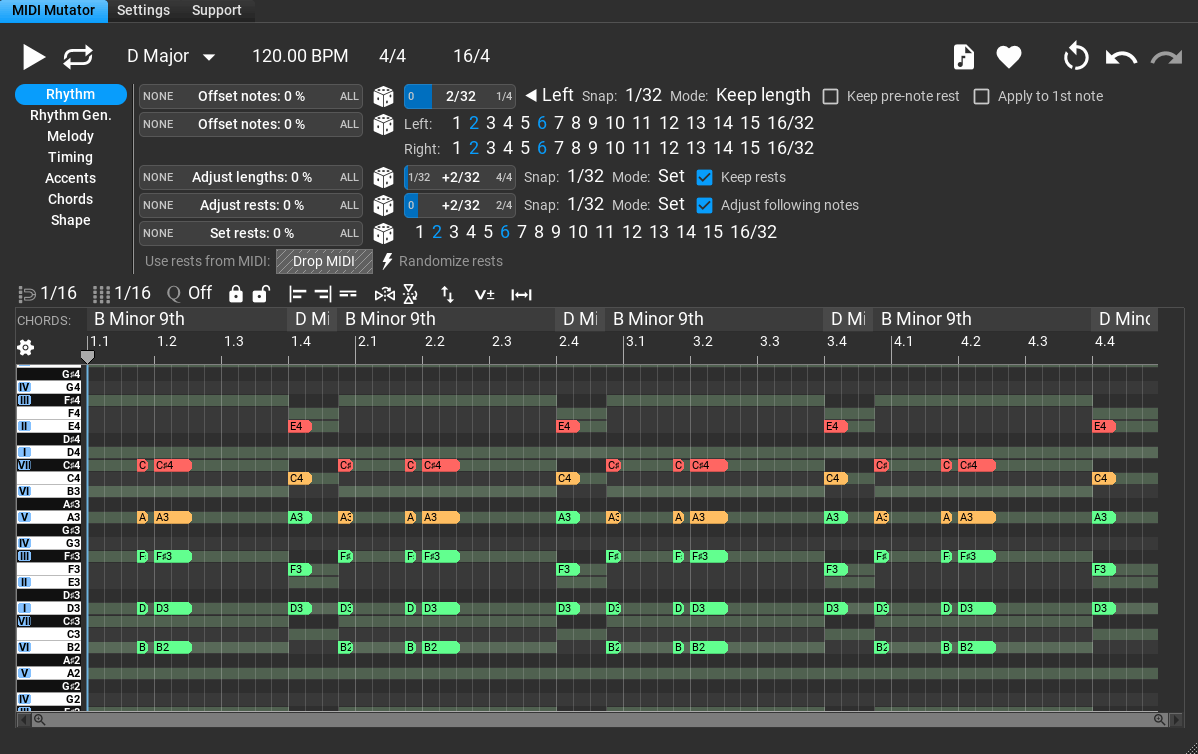Check the Apply to 1st note box
1198x754 pixels.
(x=981, y=97)
